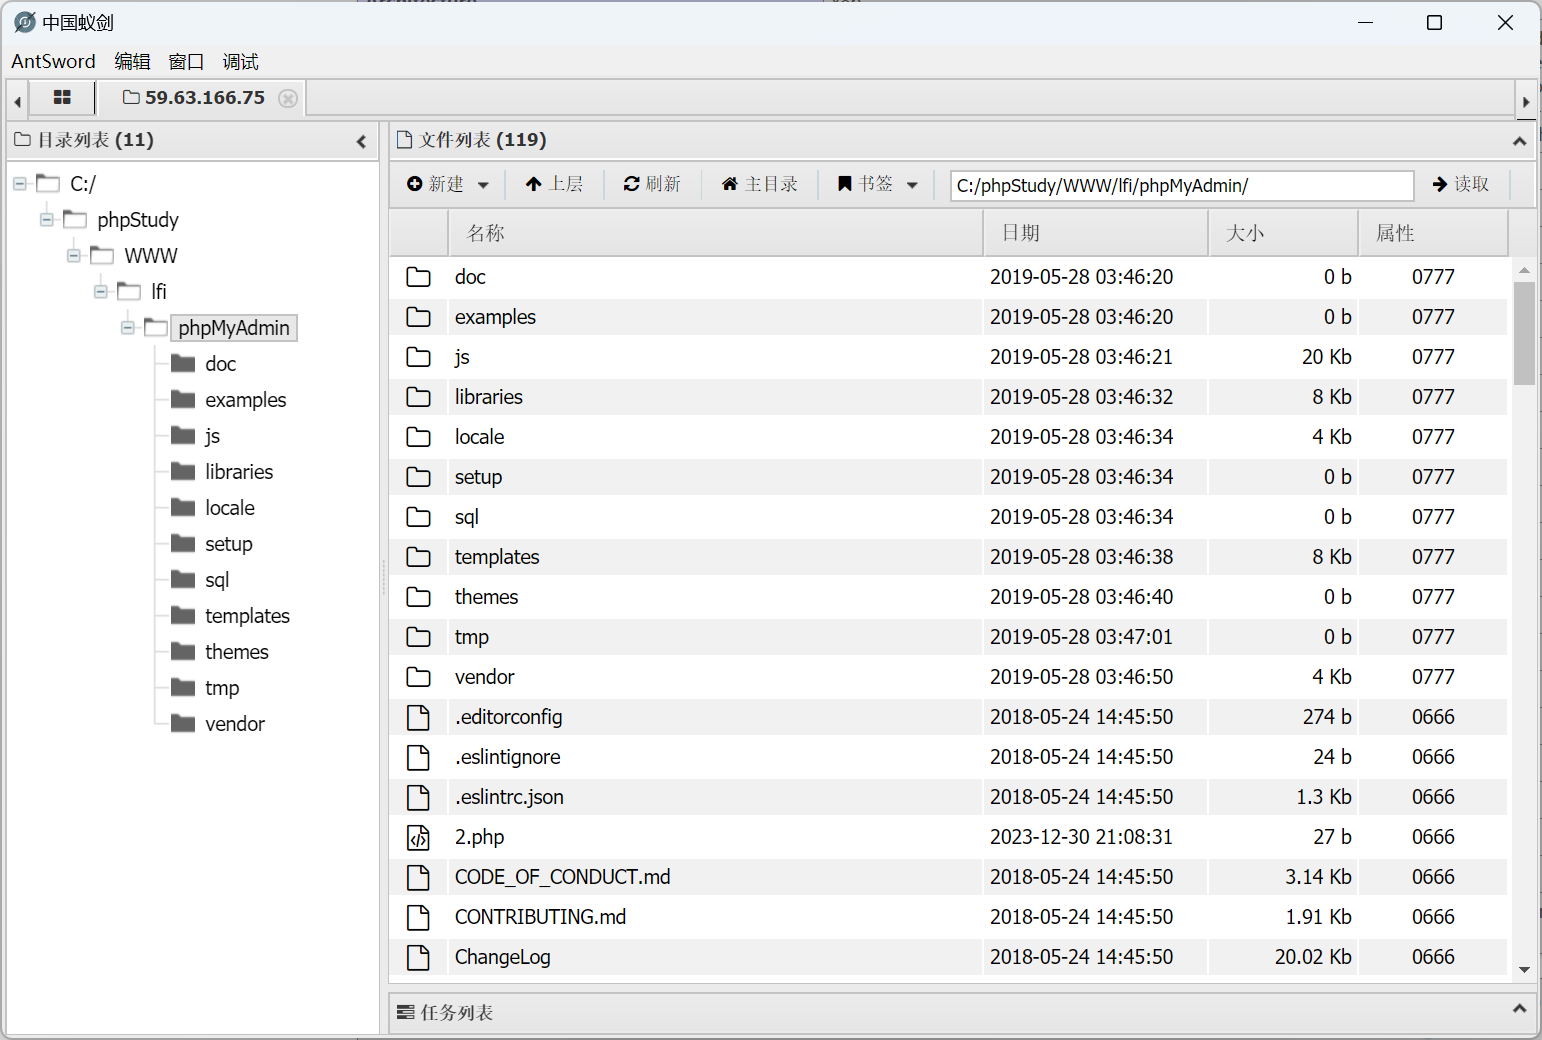Click the doc folder icon in file list

tap(418, 277)
